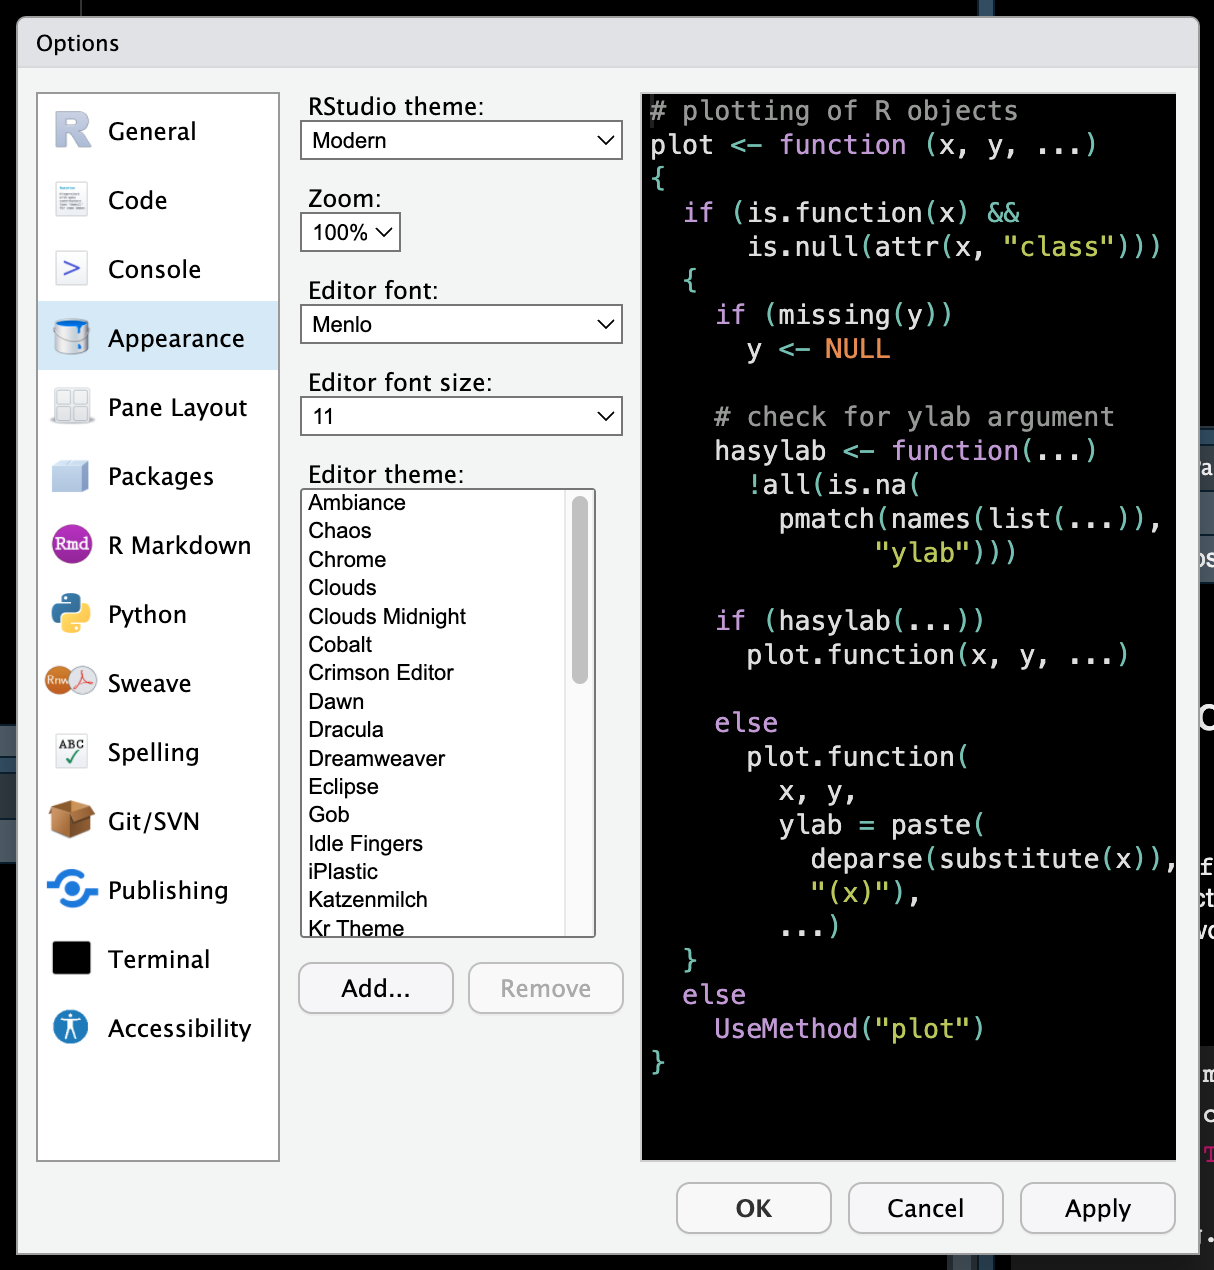Click the Git/SVN package icon
This screenshot has height=1270, width=1214.
click(71, 820)
